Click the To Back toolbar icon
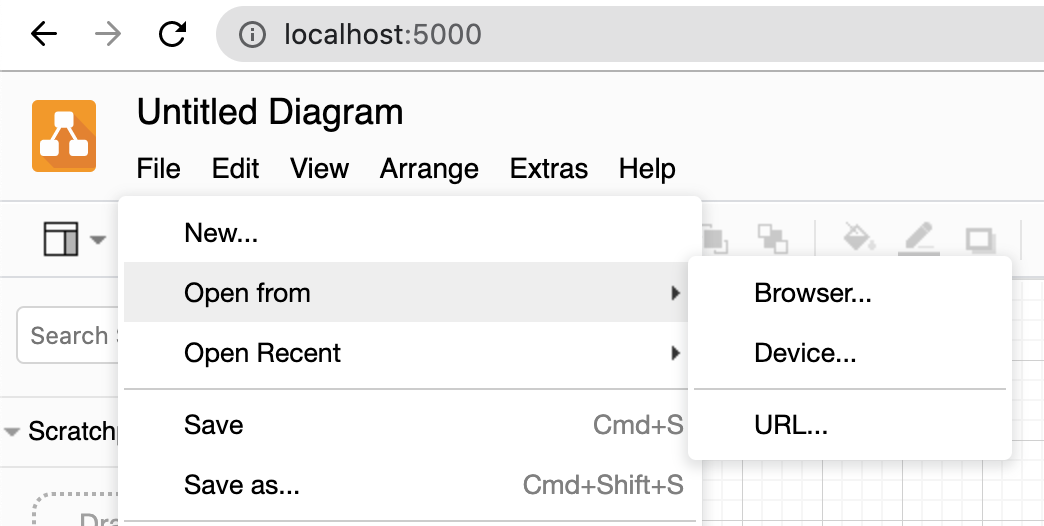Screen dimensions: 1044x526 coord(773,238)
